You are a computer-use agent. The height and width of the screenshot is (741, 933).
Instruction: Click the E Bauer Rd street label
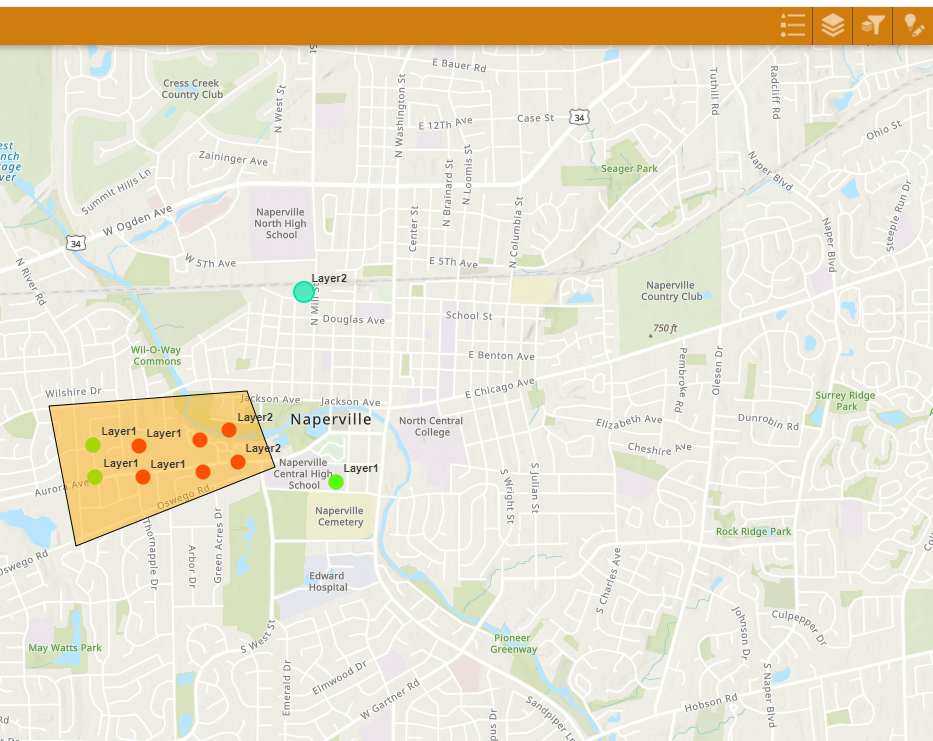pos(459,65)
